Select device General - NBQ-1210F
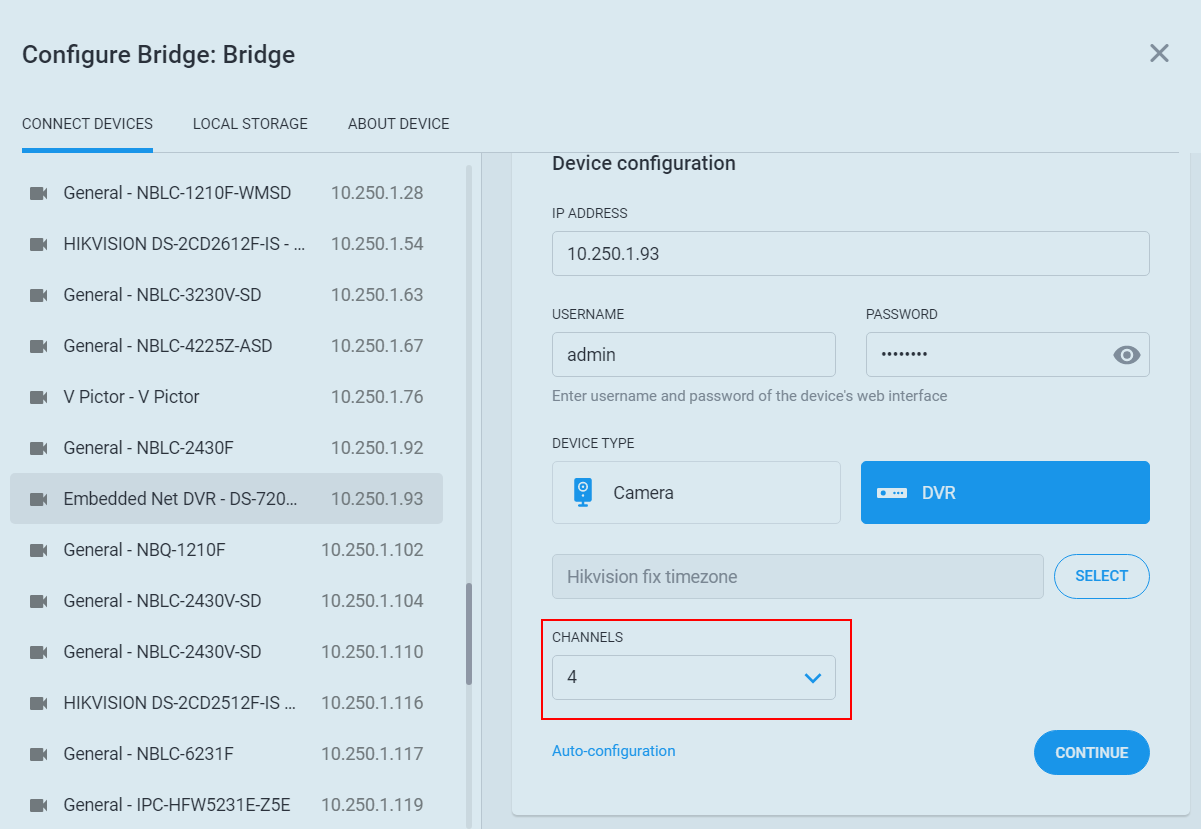The height and width of the screenshot is (829, 1201). click(226, 550)
